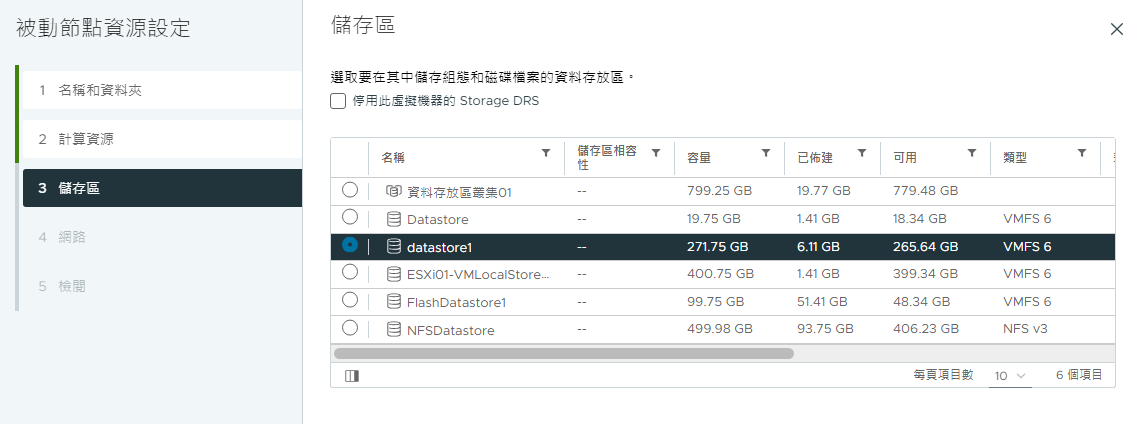Select the FlashDatastore1 radio button
The height and width of the screenshot is (424, 1137).
point(350,300)
